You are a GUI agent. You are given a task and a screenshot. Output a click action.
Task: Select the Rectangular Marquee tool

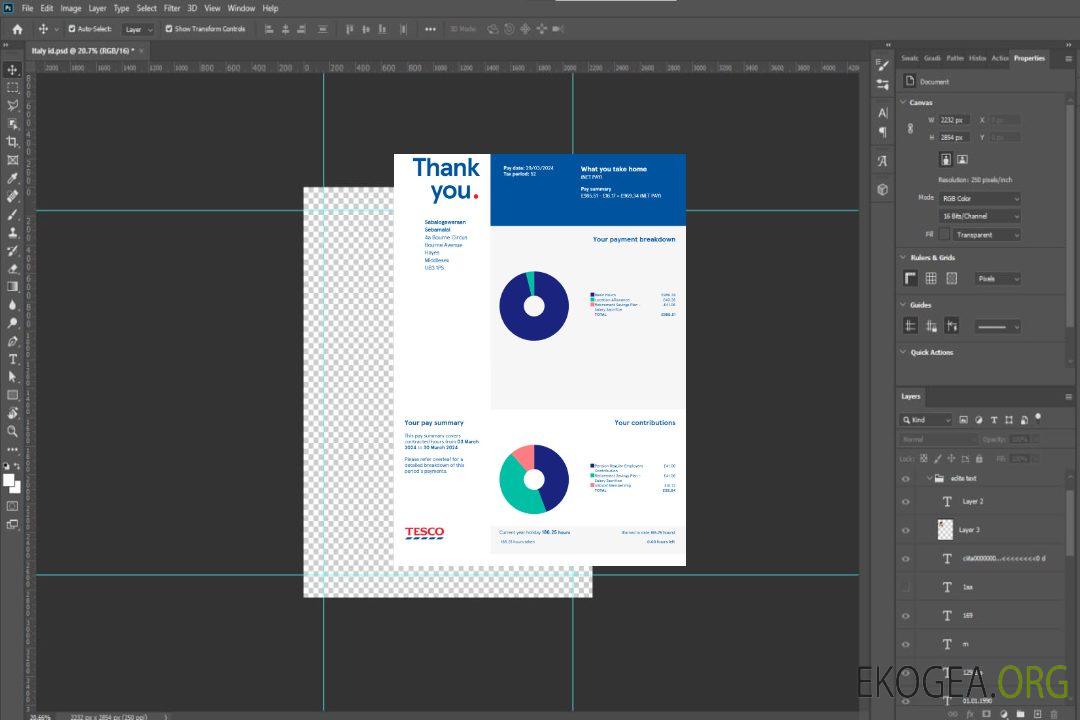point(12,88)
